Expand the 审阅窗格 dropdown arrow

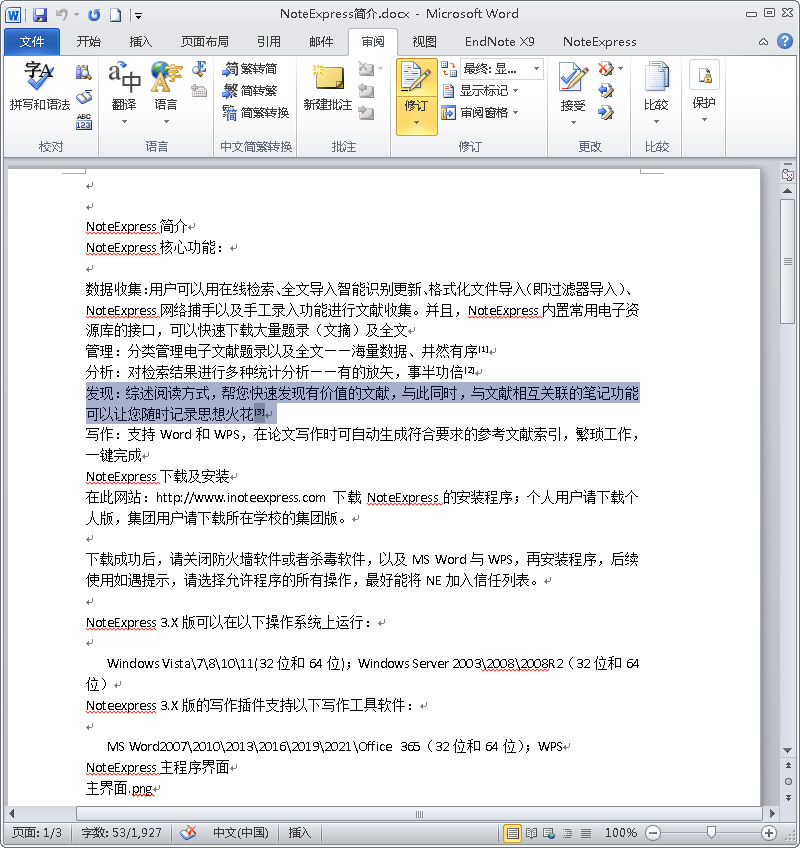point(515,112)
